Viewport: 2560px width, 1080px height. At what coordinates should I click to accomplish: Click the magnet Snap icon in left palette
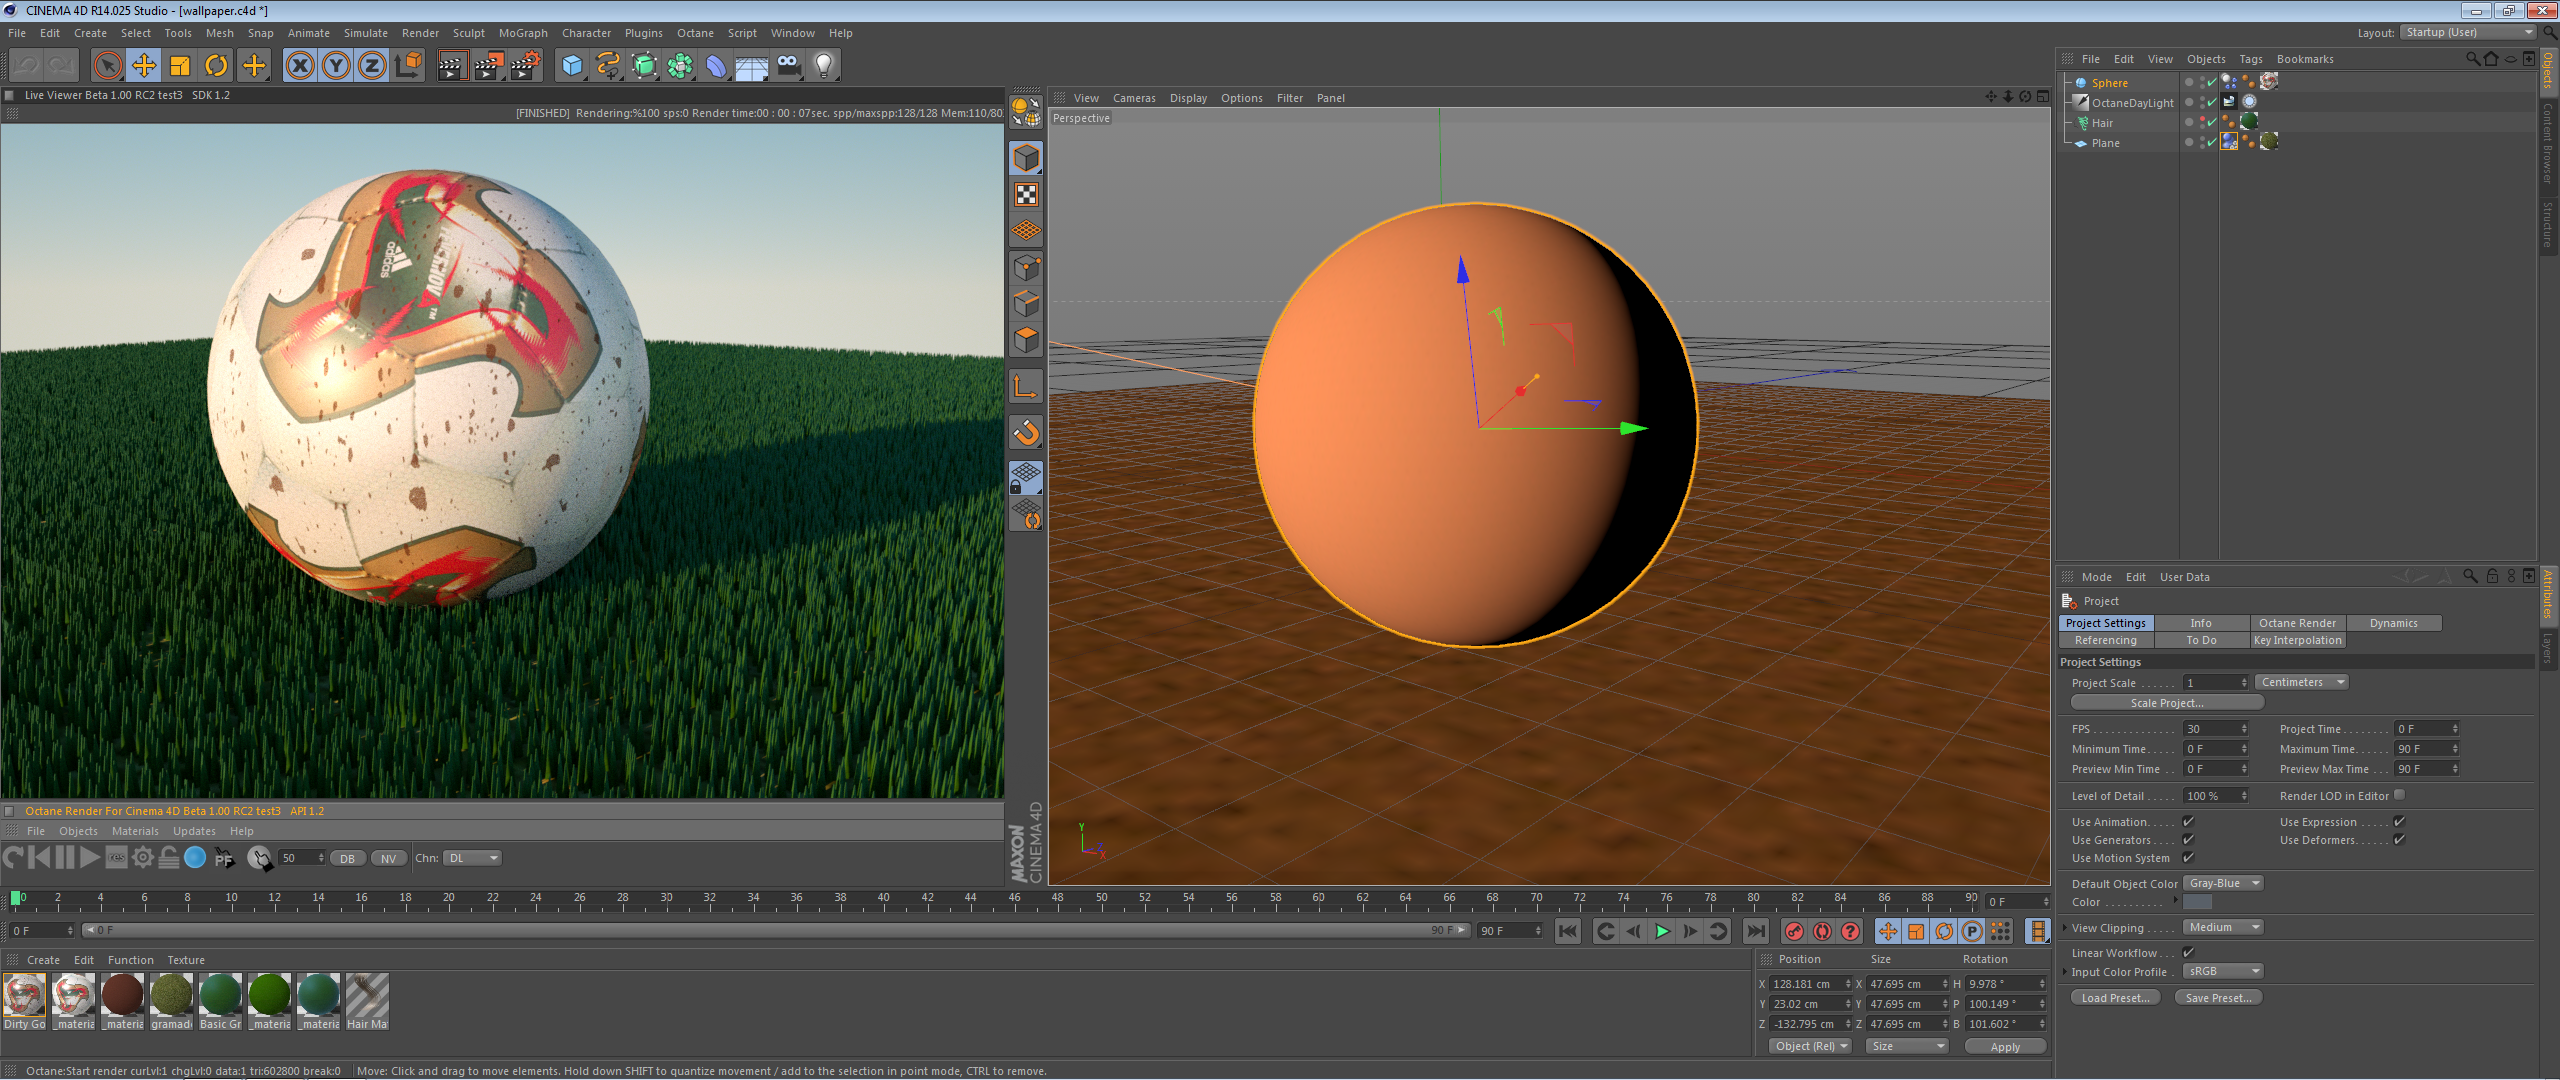coord(1026,432)
